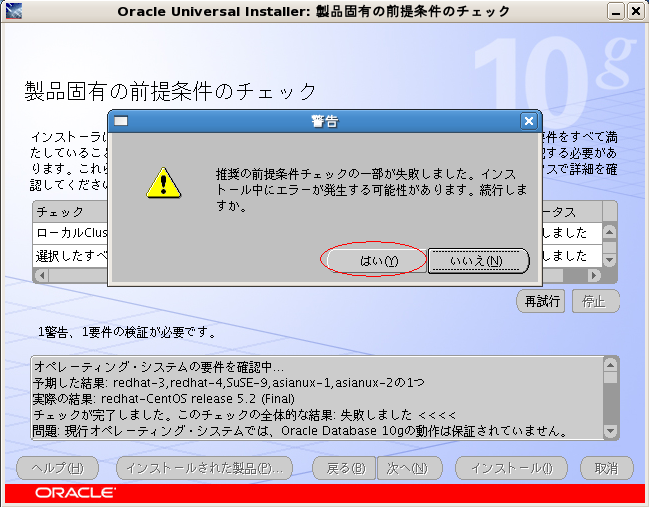Click log line オペレーティング・システムの要件を確認中
Image resolution: width=649 pixels, height=507 pixels.
pos(159,367)
